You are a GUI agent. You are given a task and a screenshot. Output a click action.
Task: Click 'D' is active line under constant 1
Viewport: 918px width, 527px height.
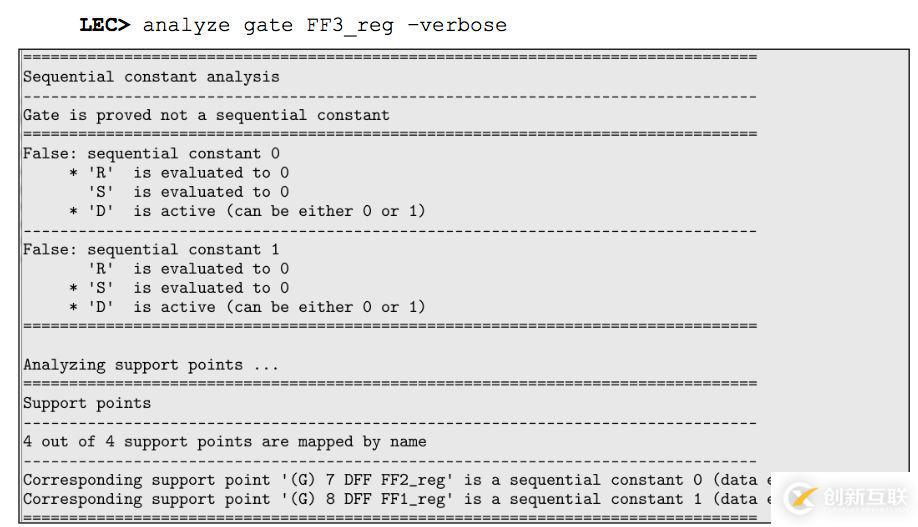256,307
